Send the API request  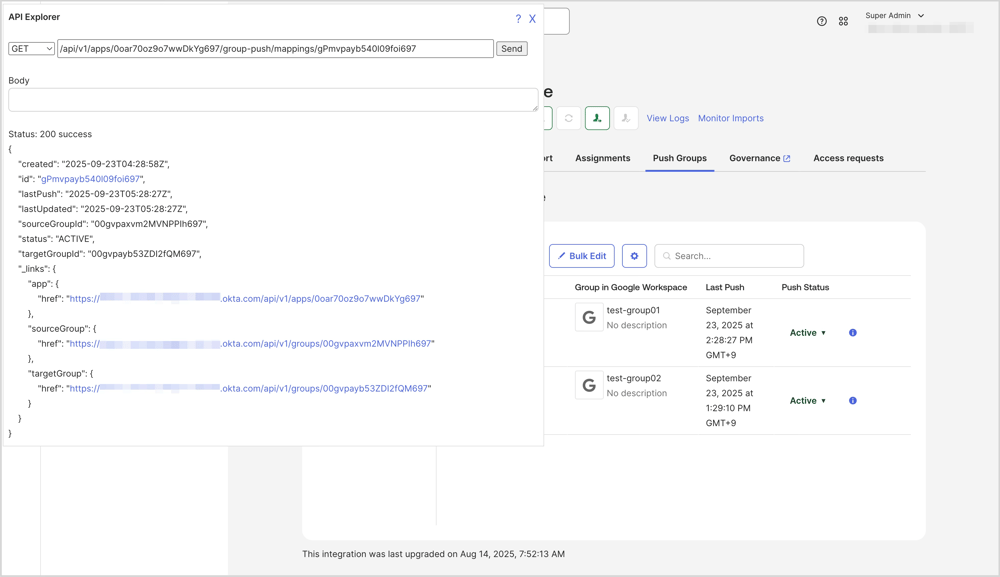(511, 48)
